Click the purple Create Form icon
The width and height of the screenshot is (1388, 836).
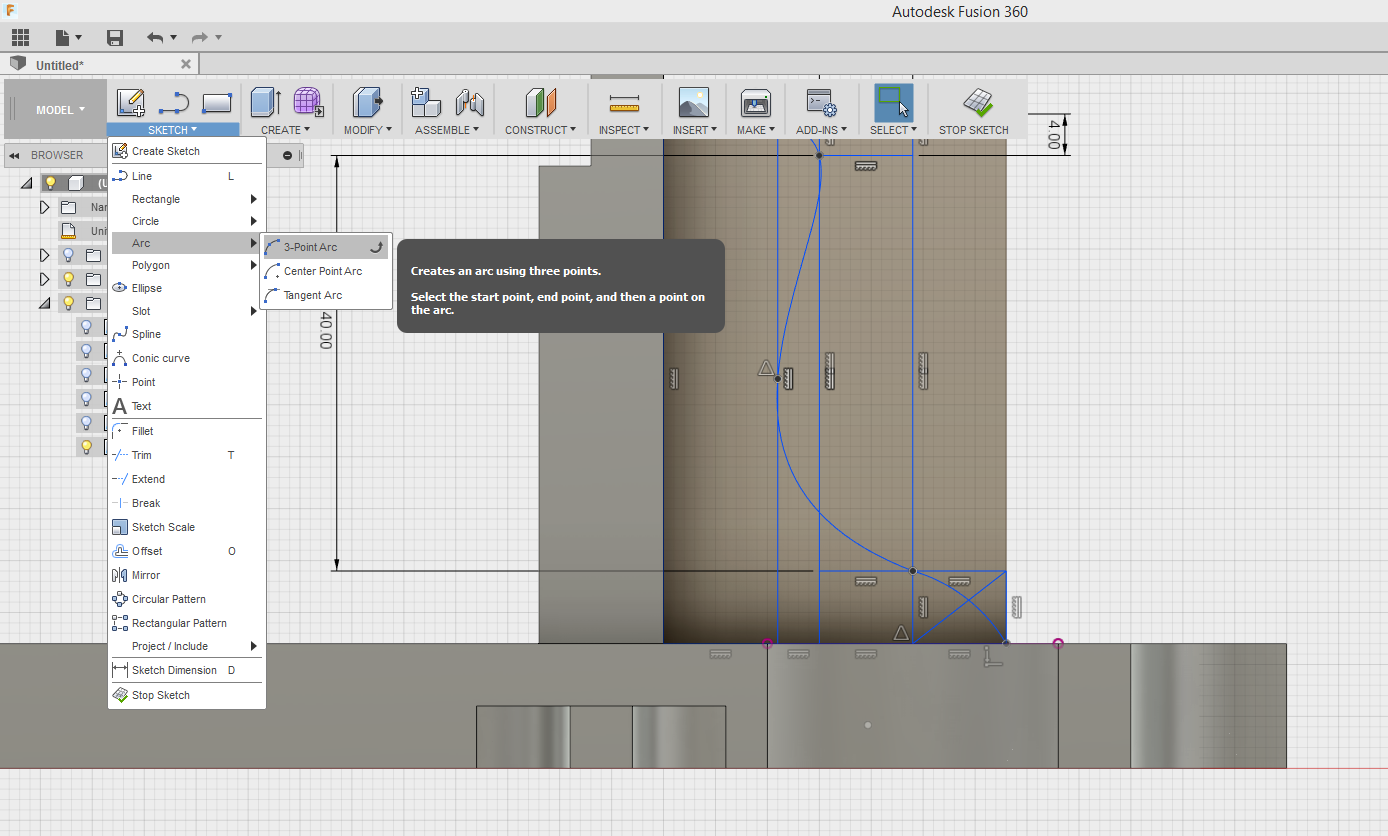click(307, 102)
